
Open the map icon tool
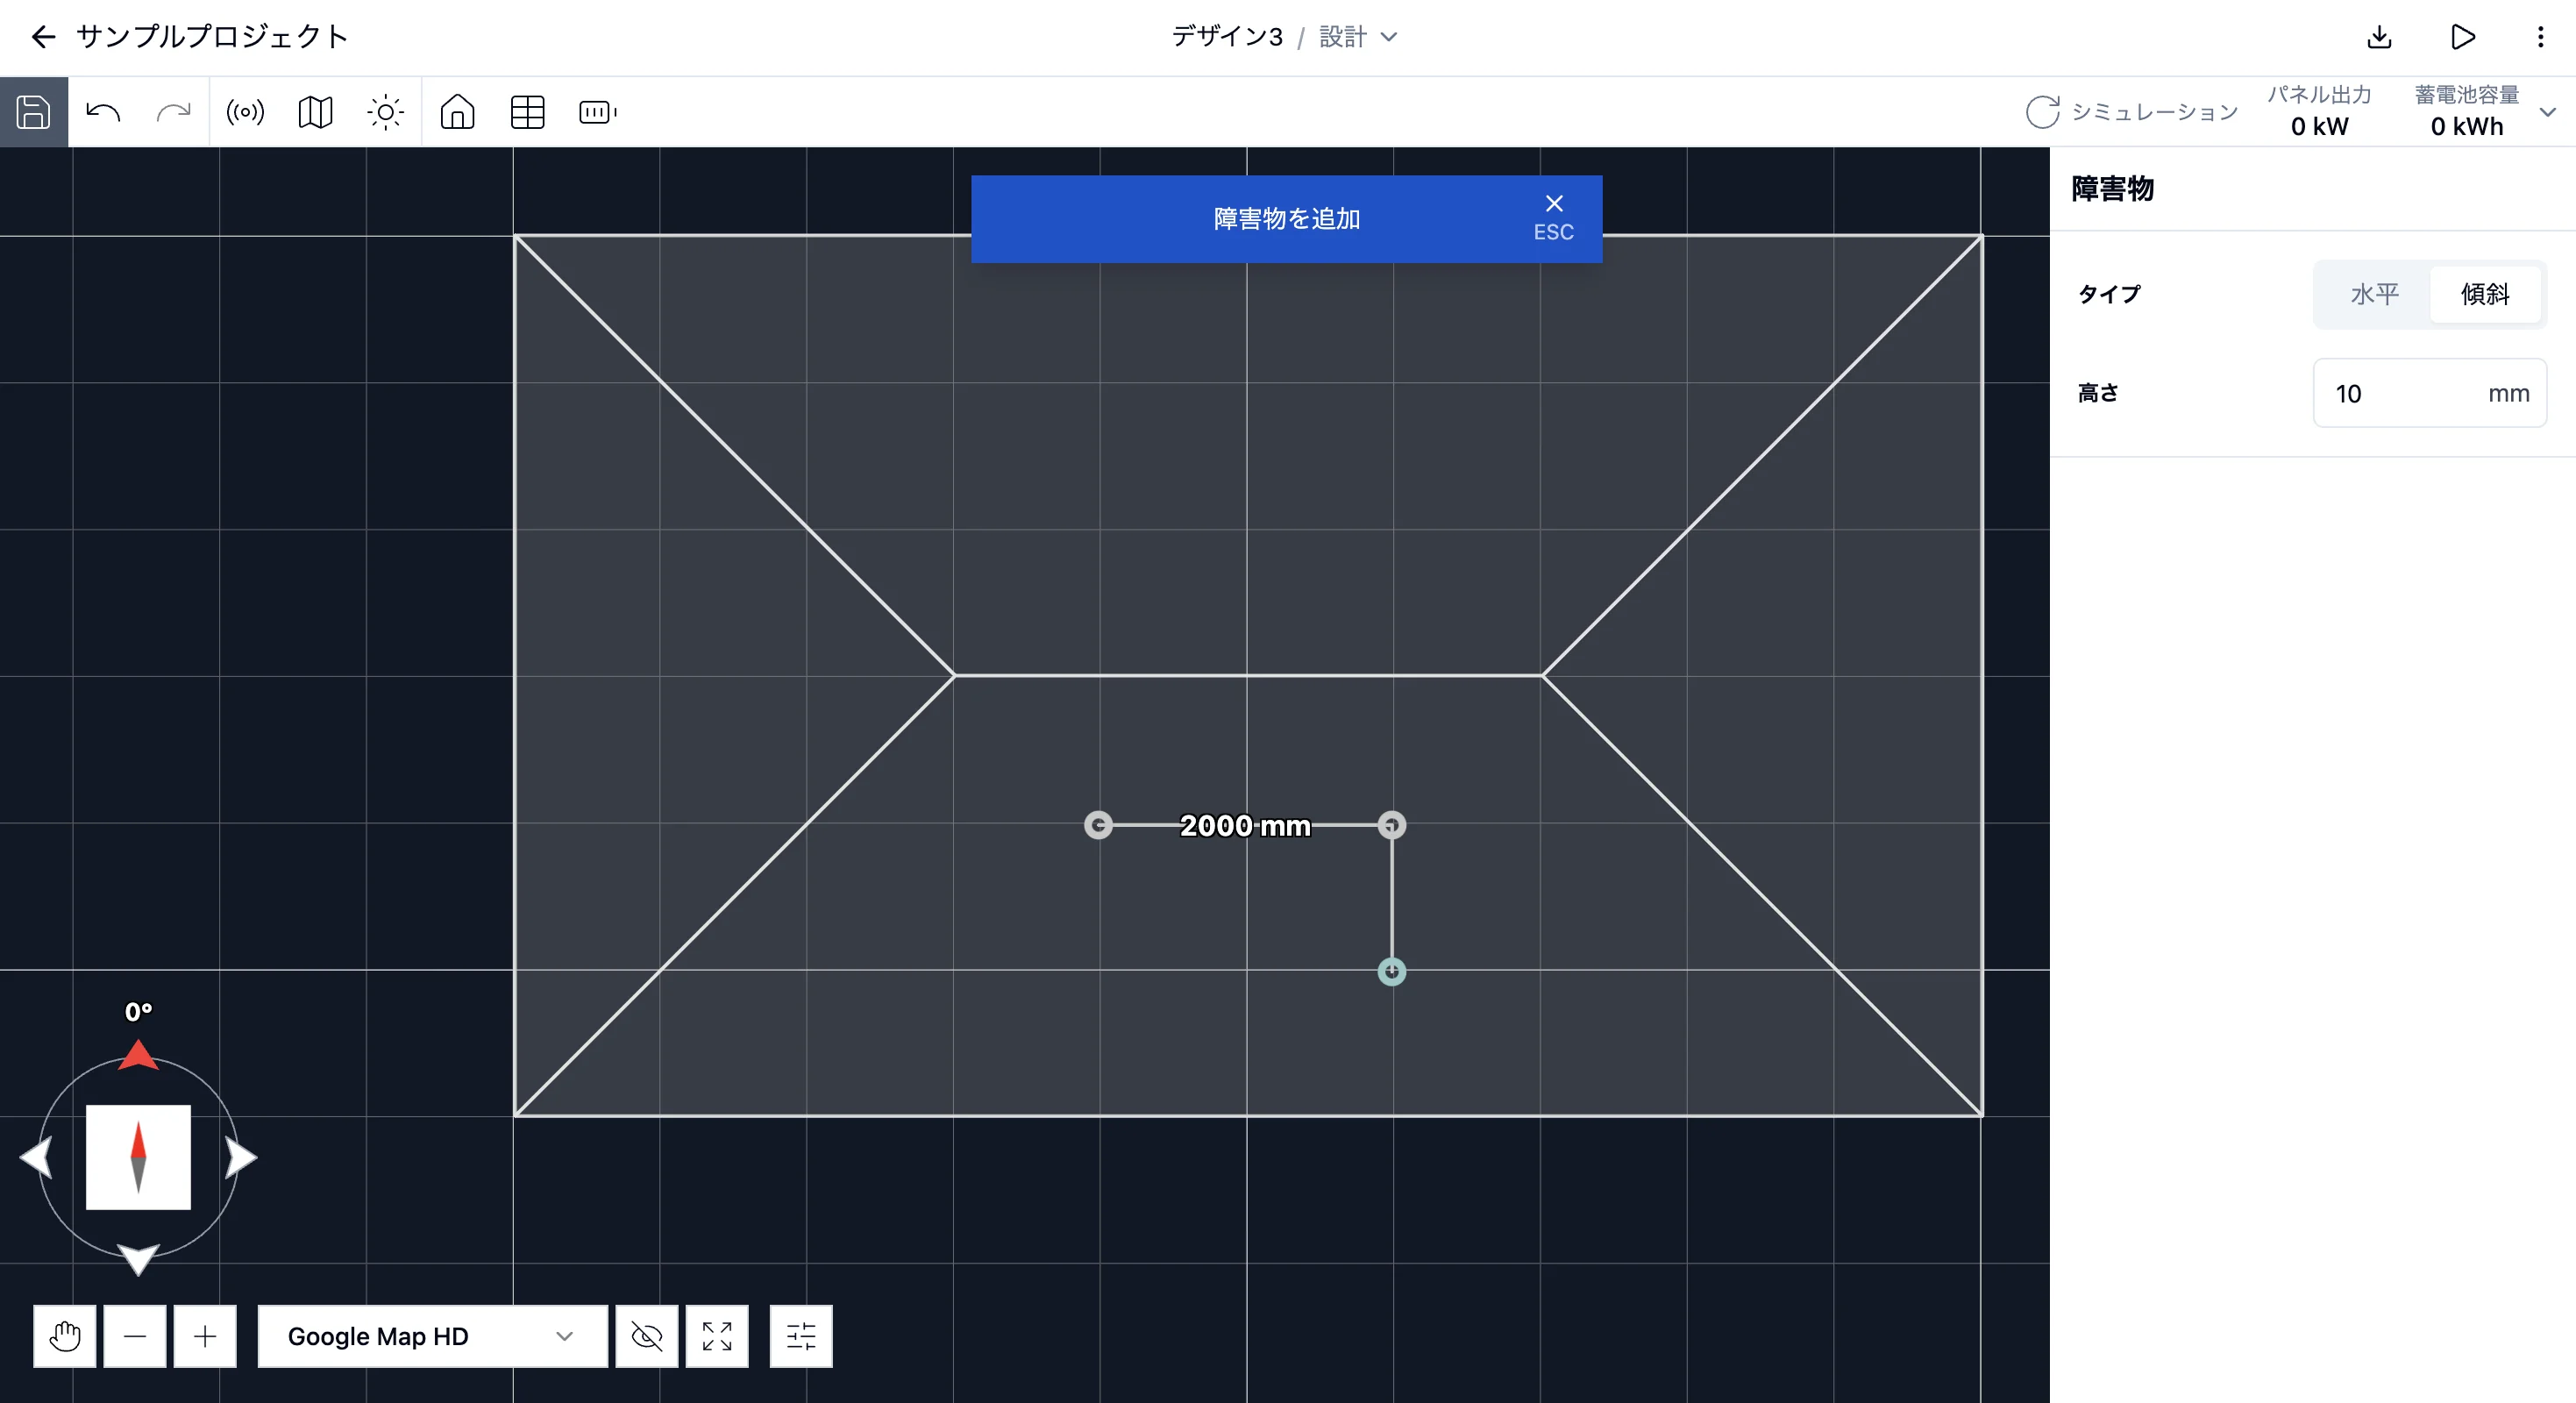[x=315, y=112]
